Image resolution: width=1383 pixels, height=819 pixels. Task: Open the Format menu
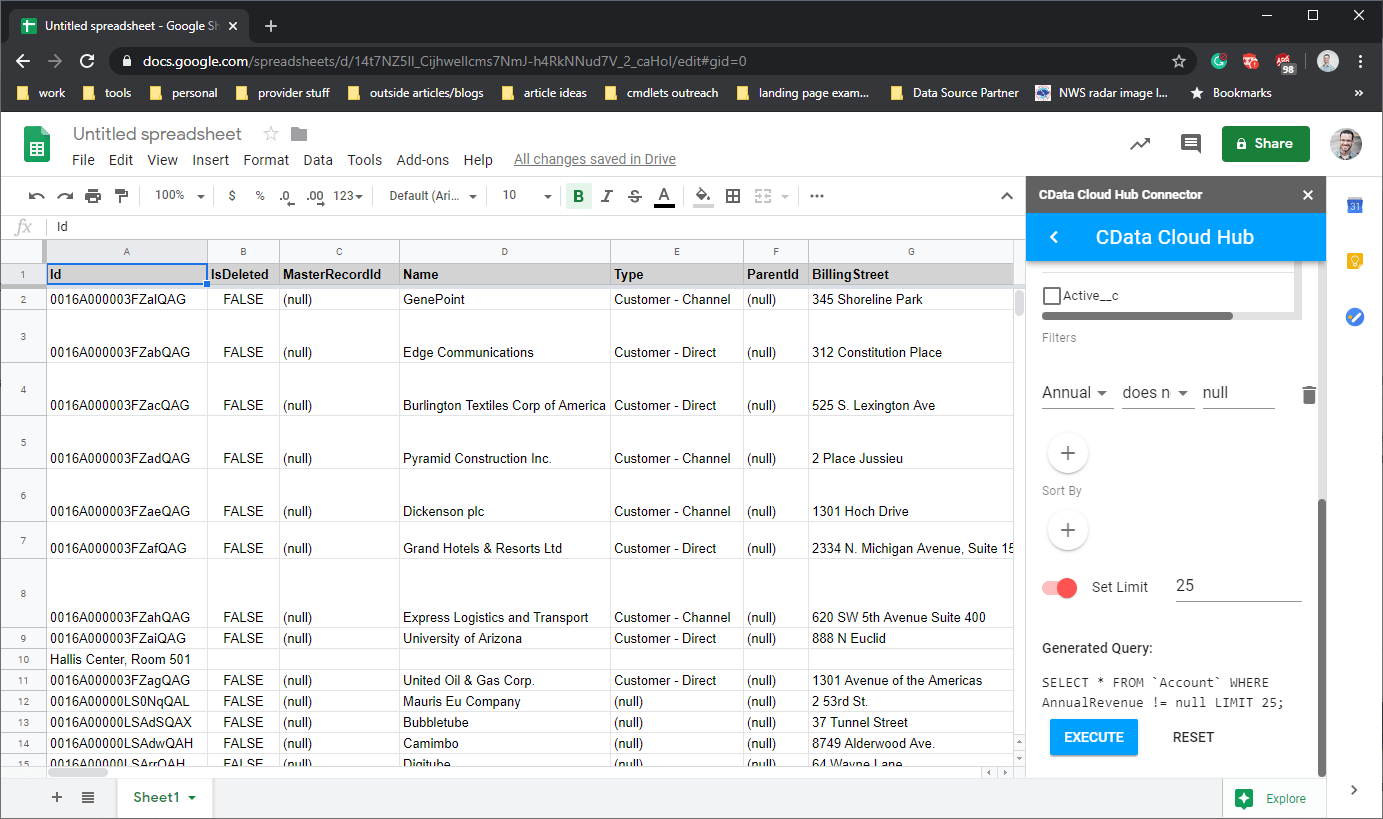coord(266,160)
